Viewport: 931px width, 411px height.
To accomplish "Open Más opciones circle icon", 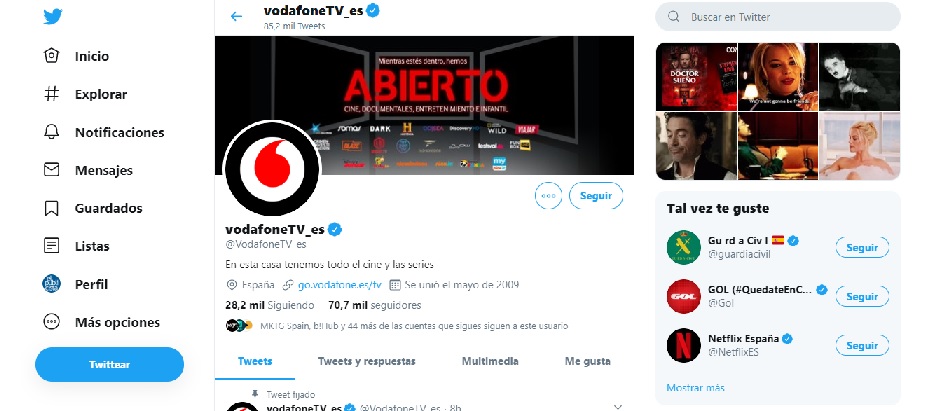I will 52,322.
